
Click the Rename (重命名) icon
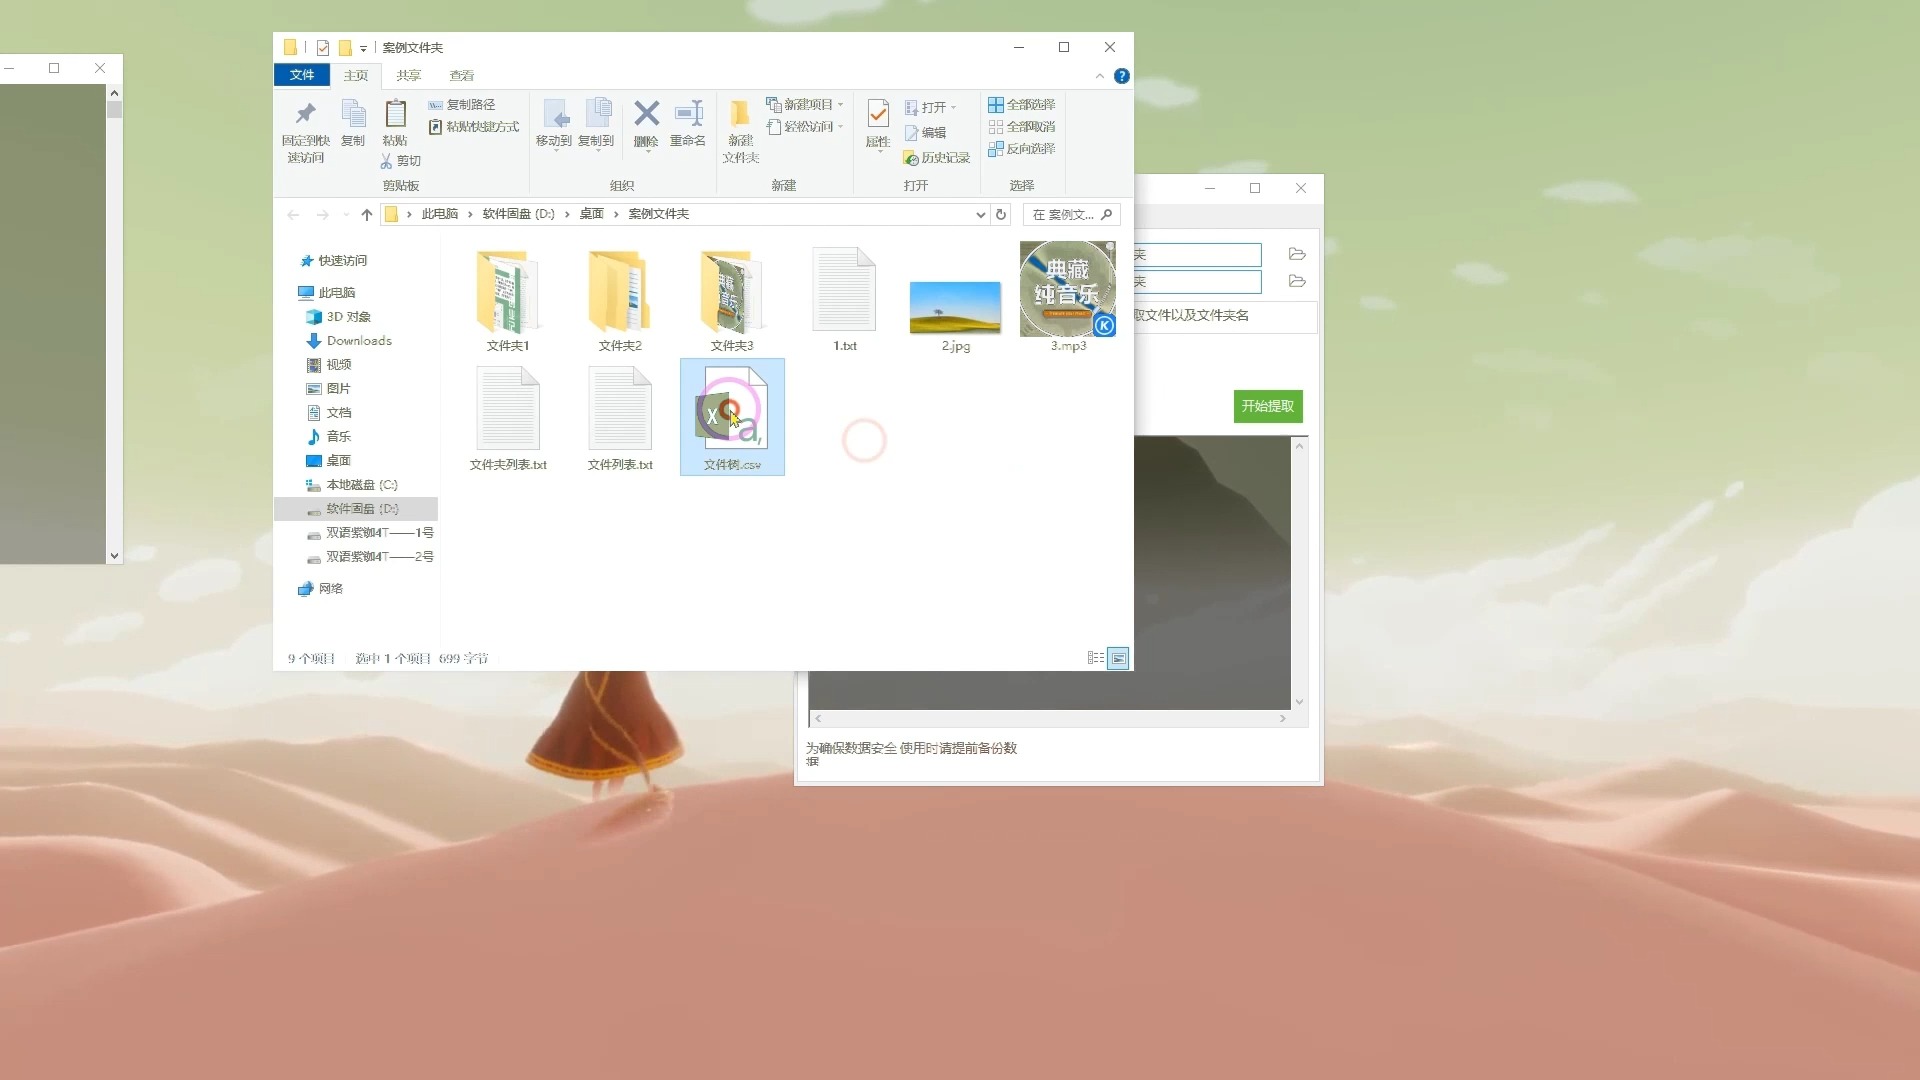click(688, 113)
